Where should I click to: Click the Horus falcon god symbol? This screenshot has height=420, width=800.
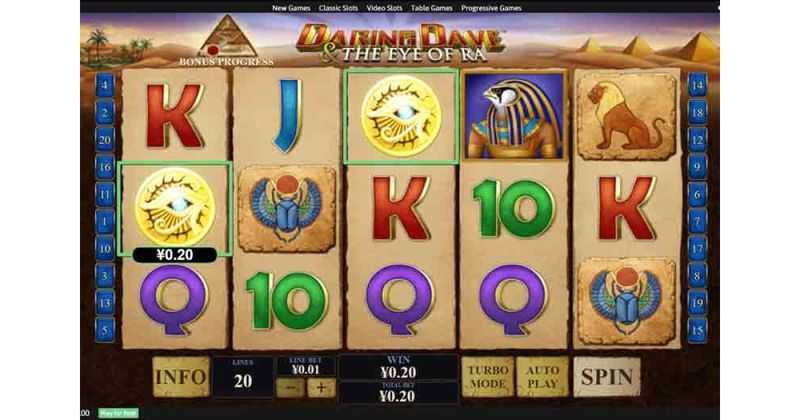coord(514,116)
